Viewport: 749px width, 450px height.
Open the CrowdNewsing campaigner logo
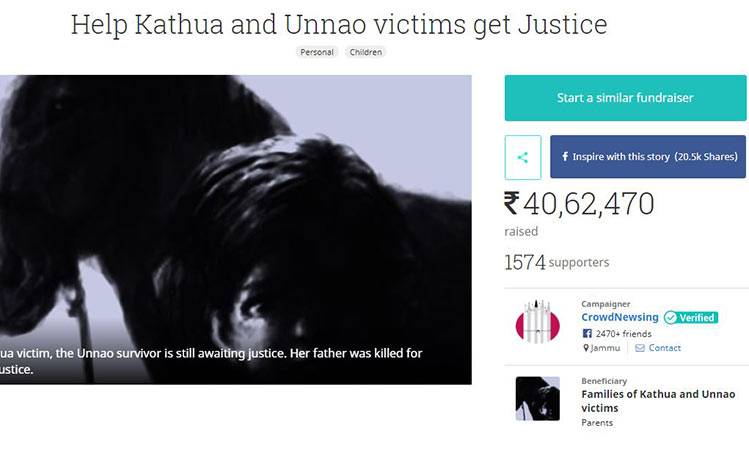(537, 321)
